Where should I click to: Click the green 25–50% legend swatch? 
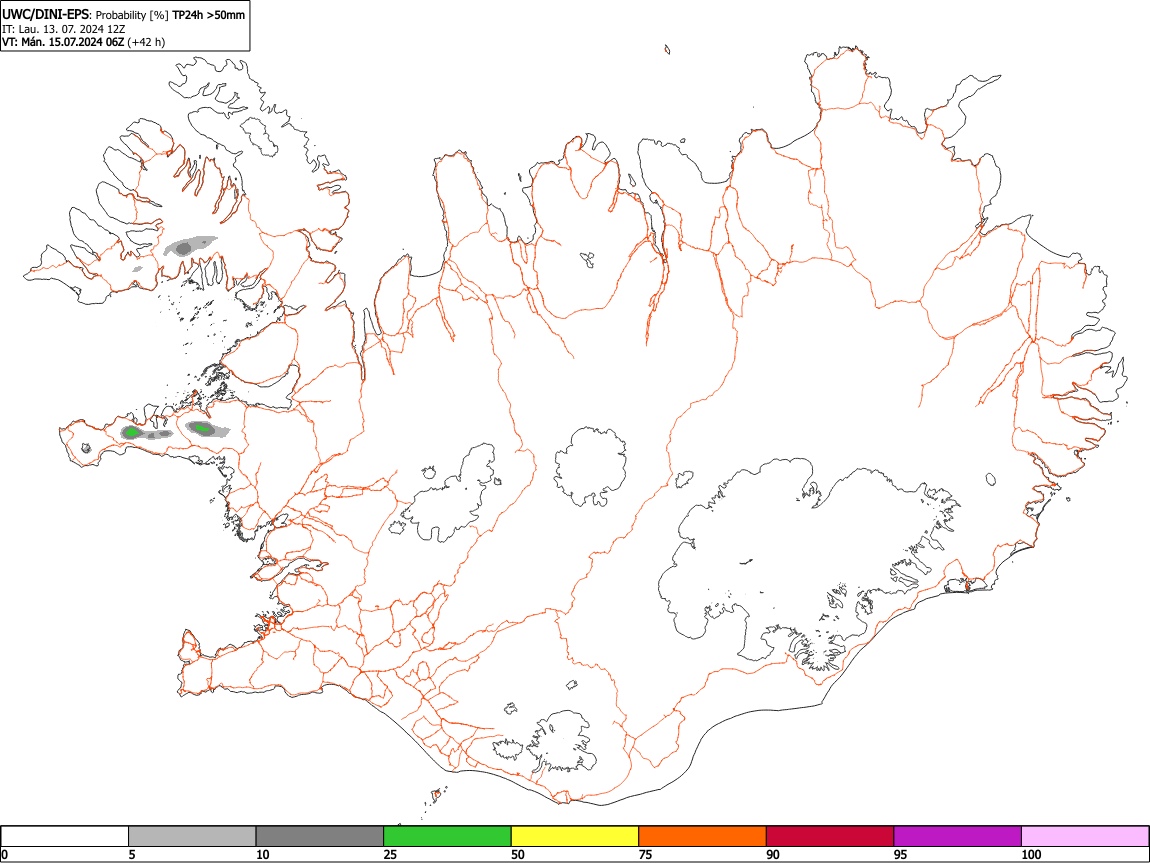[447, 836]
